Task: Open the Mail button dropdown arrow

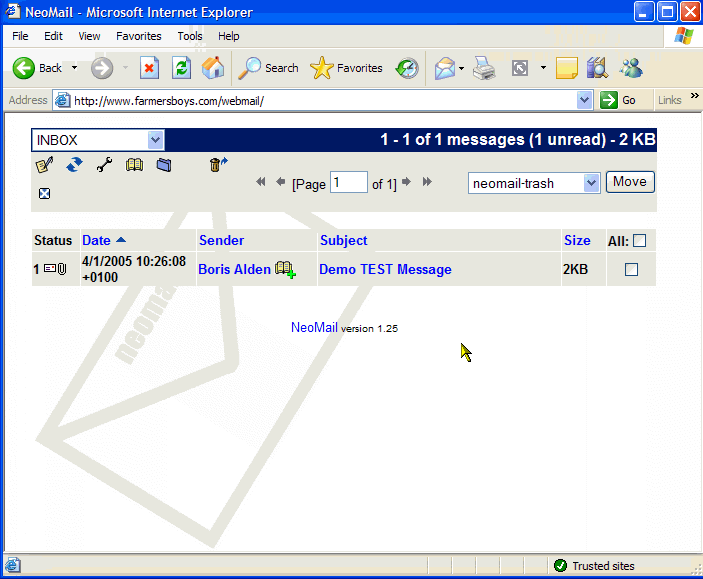Action: pyautogui.click(x=461, y=69)
